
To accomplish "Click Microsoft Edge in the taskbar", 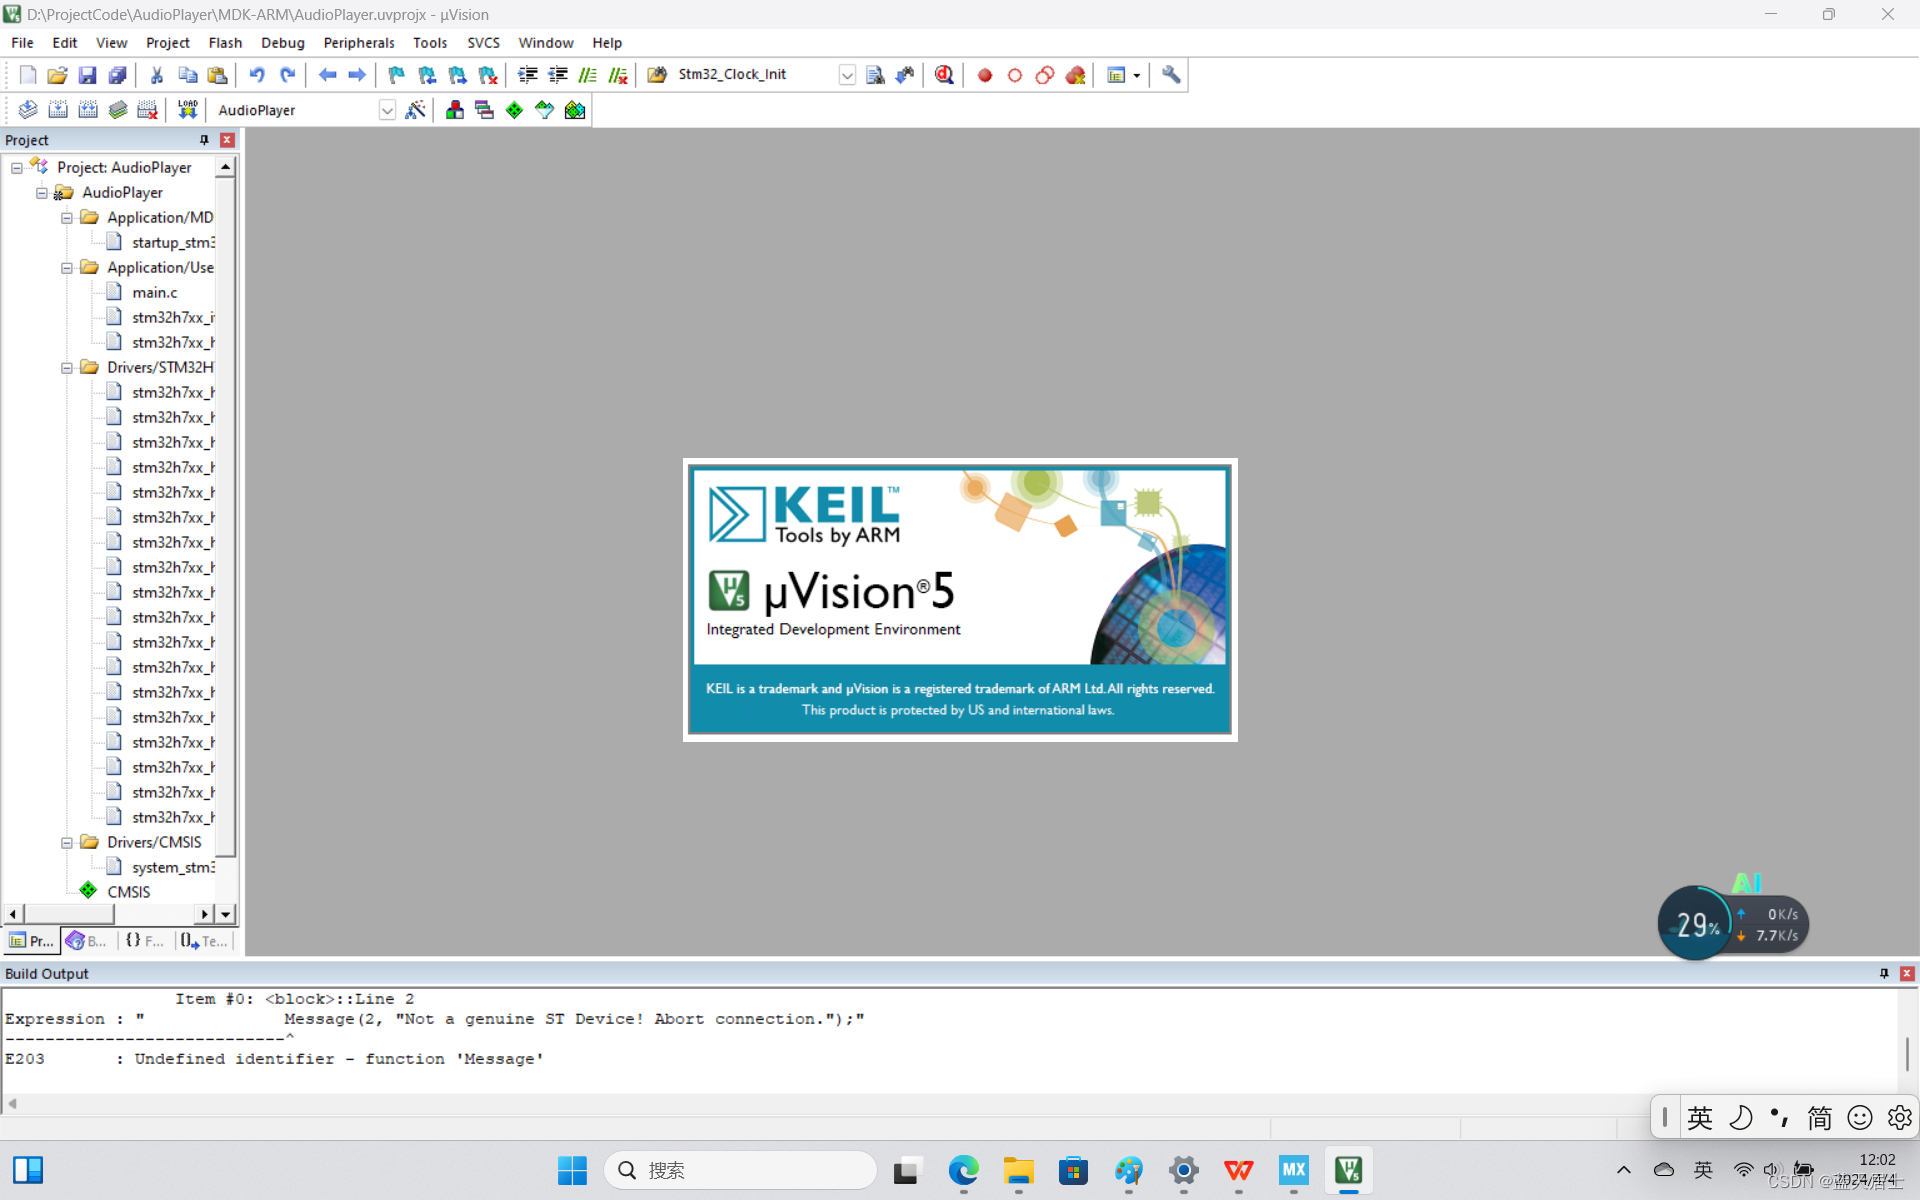I will (963, 1170).
